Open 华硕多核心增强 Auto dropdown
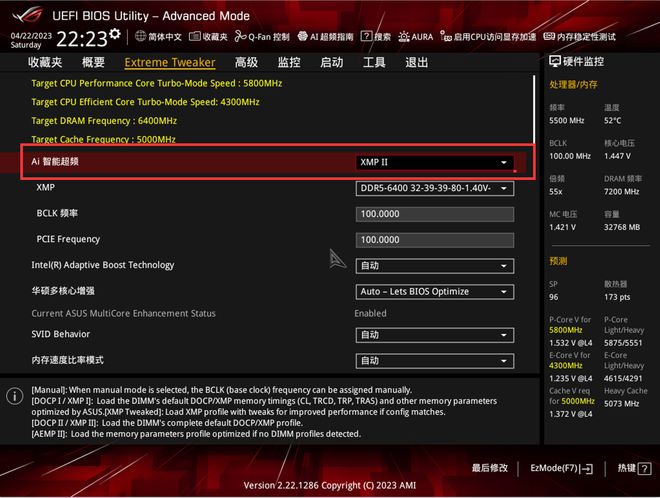The height and width of the screenshot is (498, 660). pos(434,292)
